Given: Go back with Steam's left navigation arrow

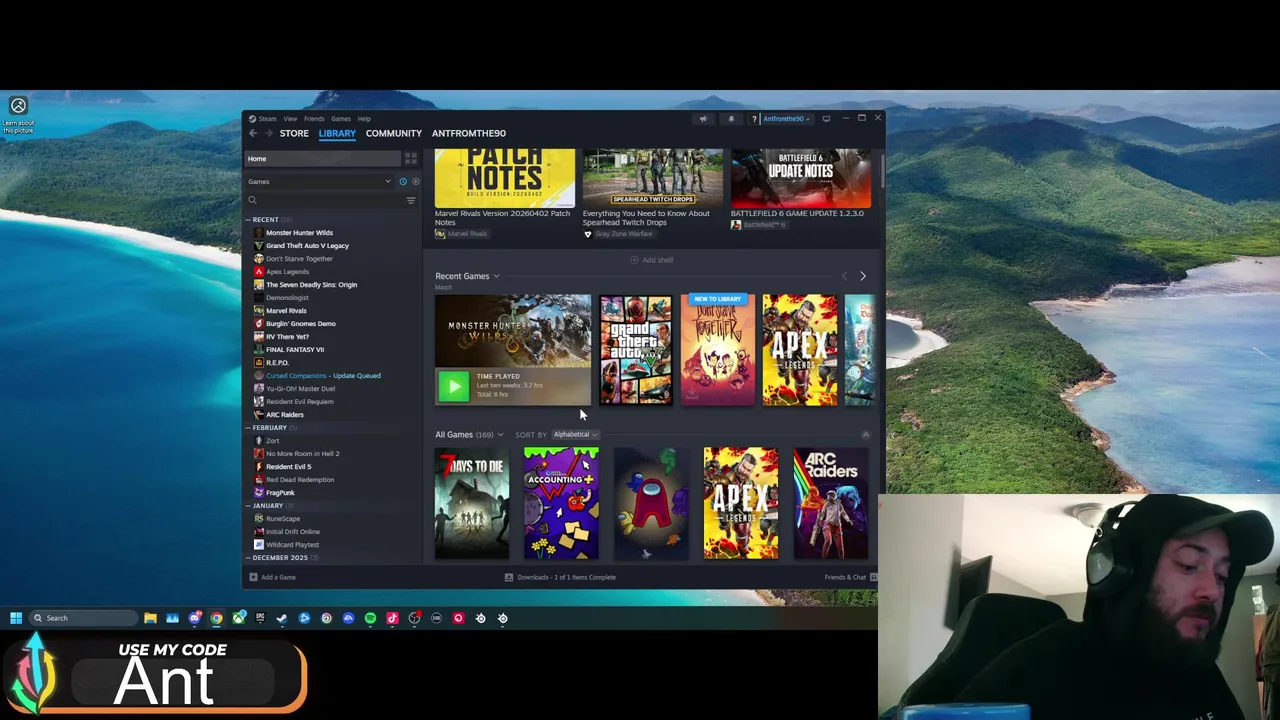Looking at the screenshot, I should pos(253,133).
